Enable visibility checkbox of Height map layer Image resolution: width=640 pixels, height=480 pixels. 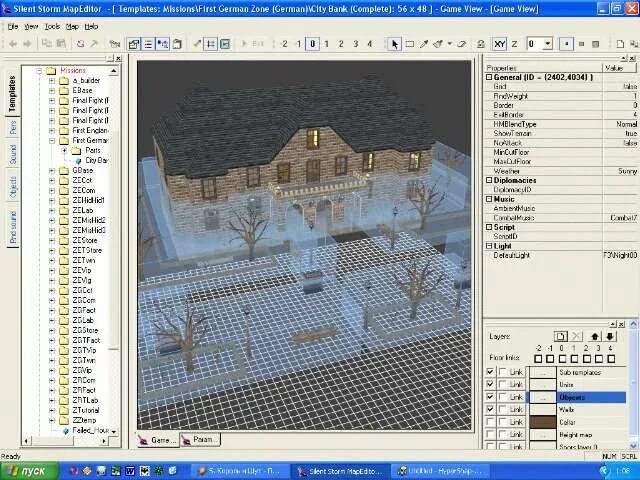point(490,434)
